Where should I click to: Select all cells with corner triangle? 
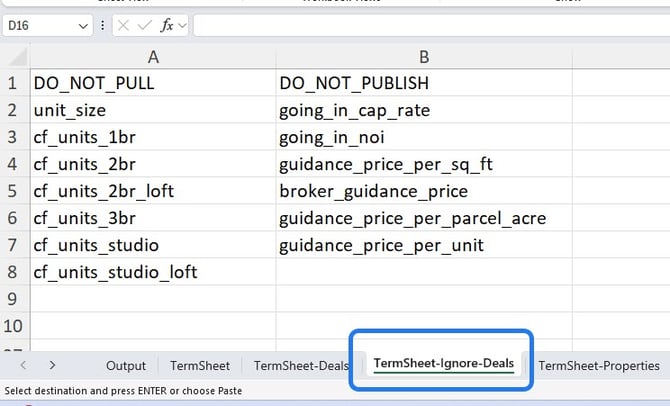(17, 57)
